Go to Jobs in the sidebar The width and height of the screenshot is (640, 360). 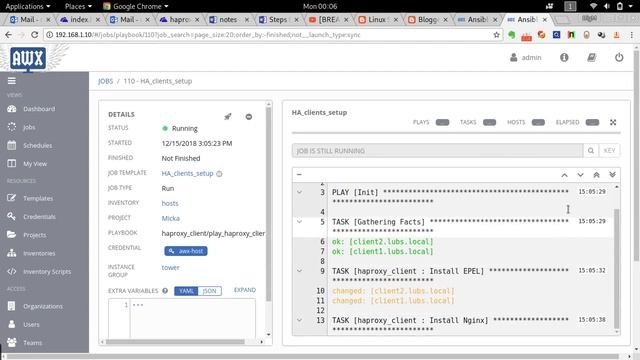(x=29, y=127)
